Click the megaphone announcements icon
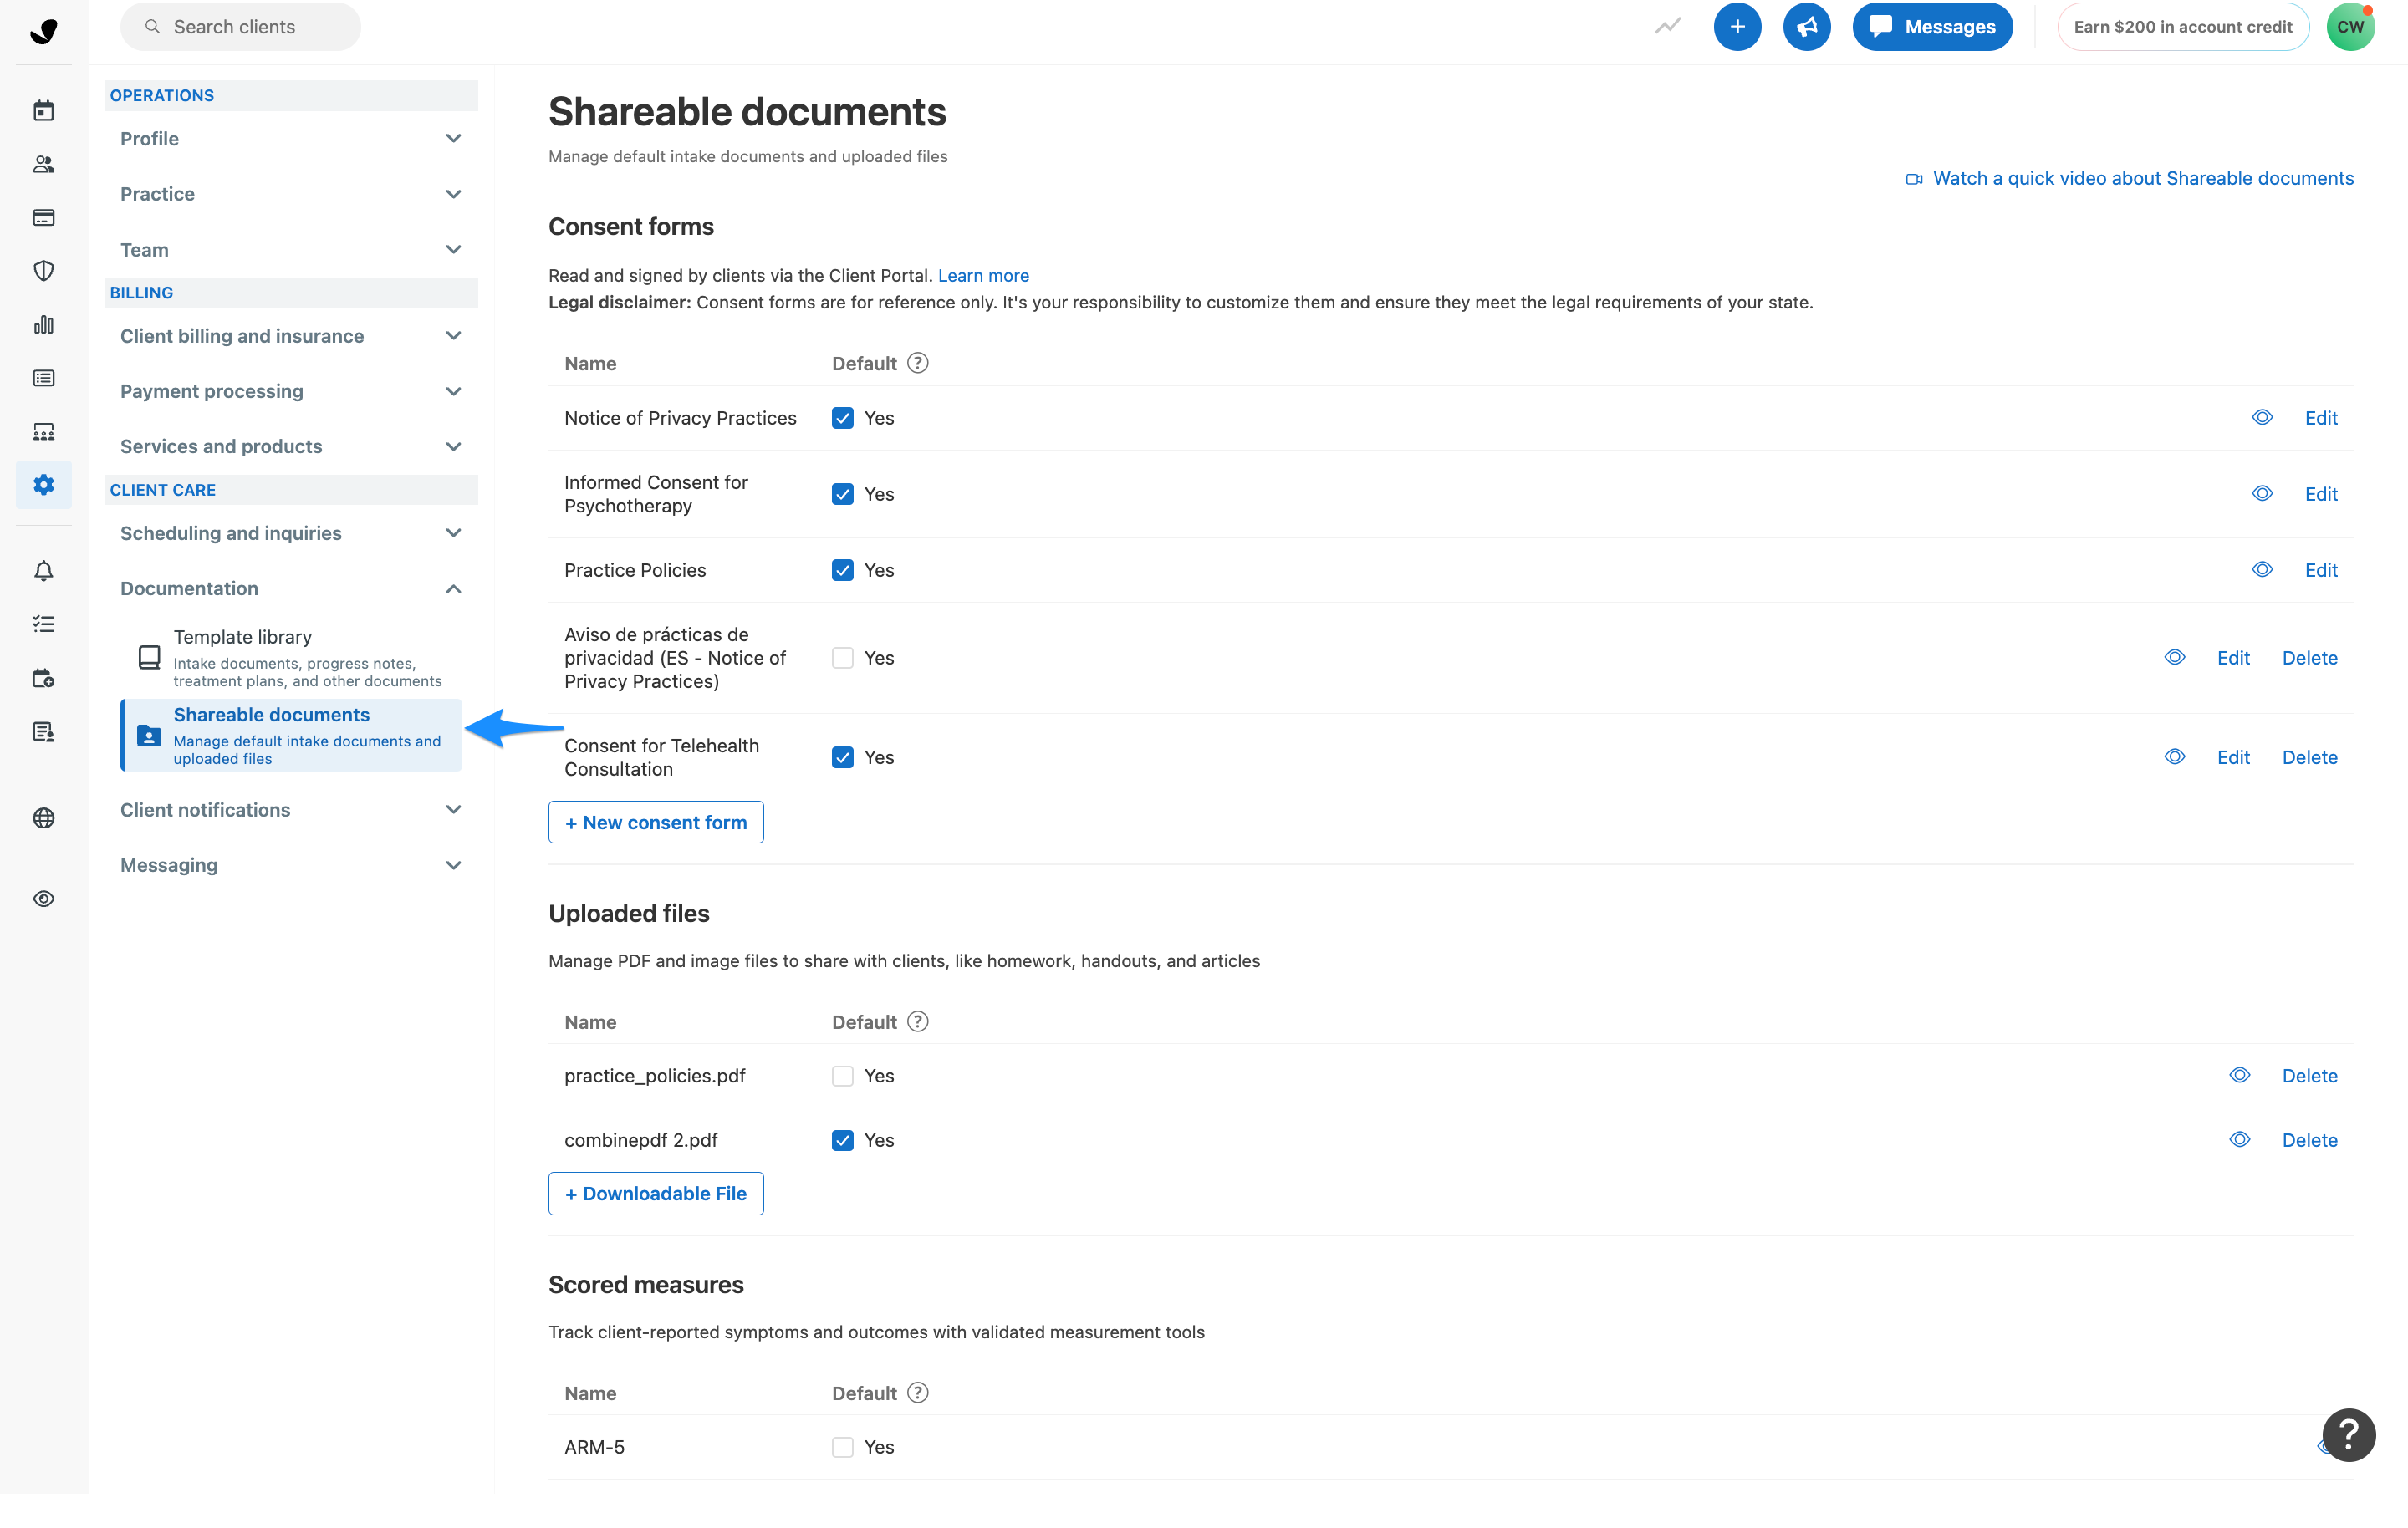This screenshot has height=1528, width=2408. 1806,27
